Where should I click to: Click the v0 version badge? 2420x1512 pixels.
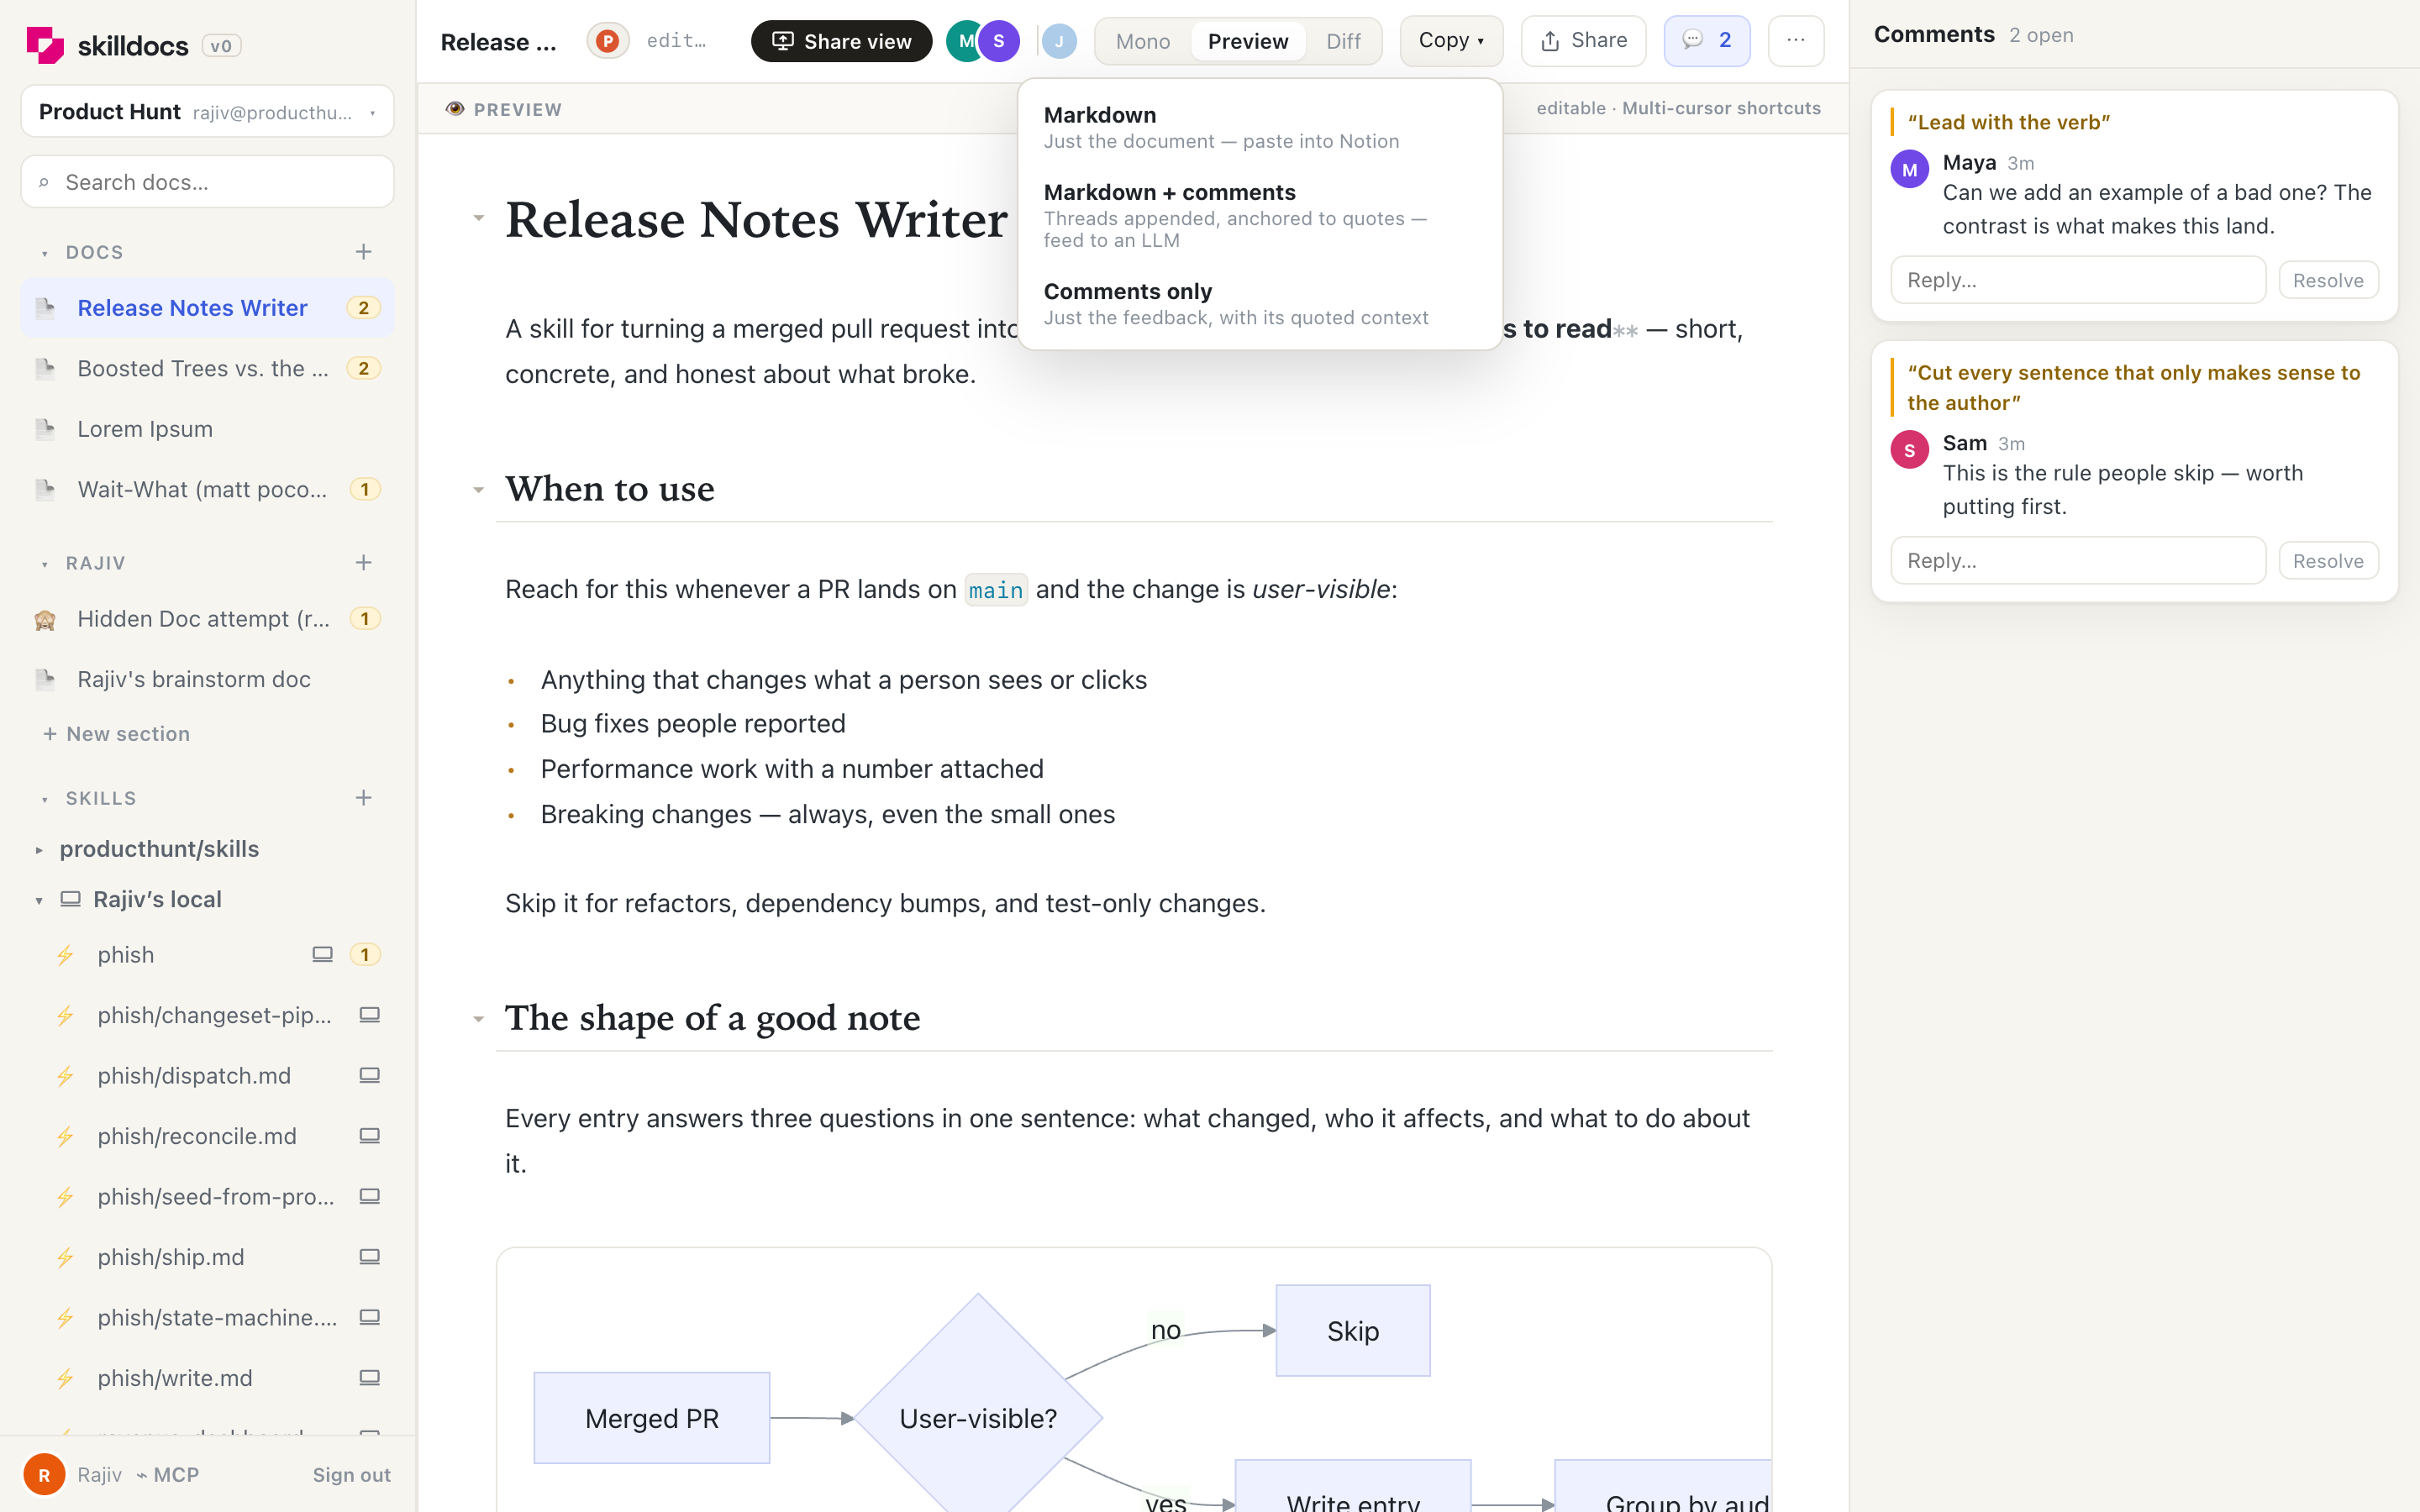(221, 46)
